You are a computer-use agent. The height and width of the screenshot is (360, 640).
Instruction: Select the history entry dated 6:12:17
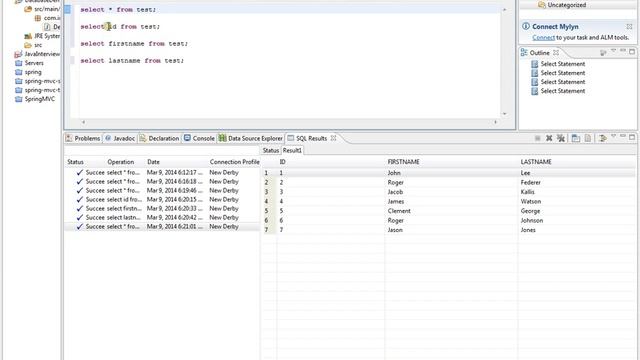click(162, 173)
